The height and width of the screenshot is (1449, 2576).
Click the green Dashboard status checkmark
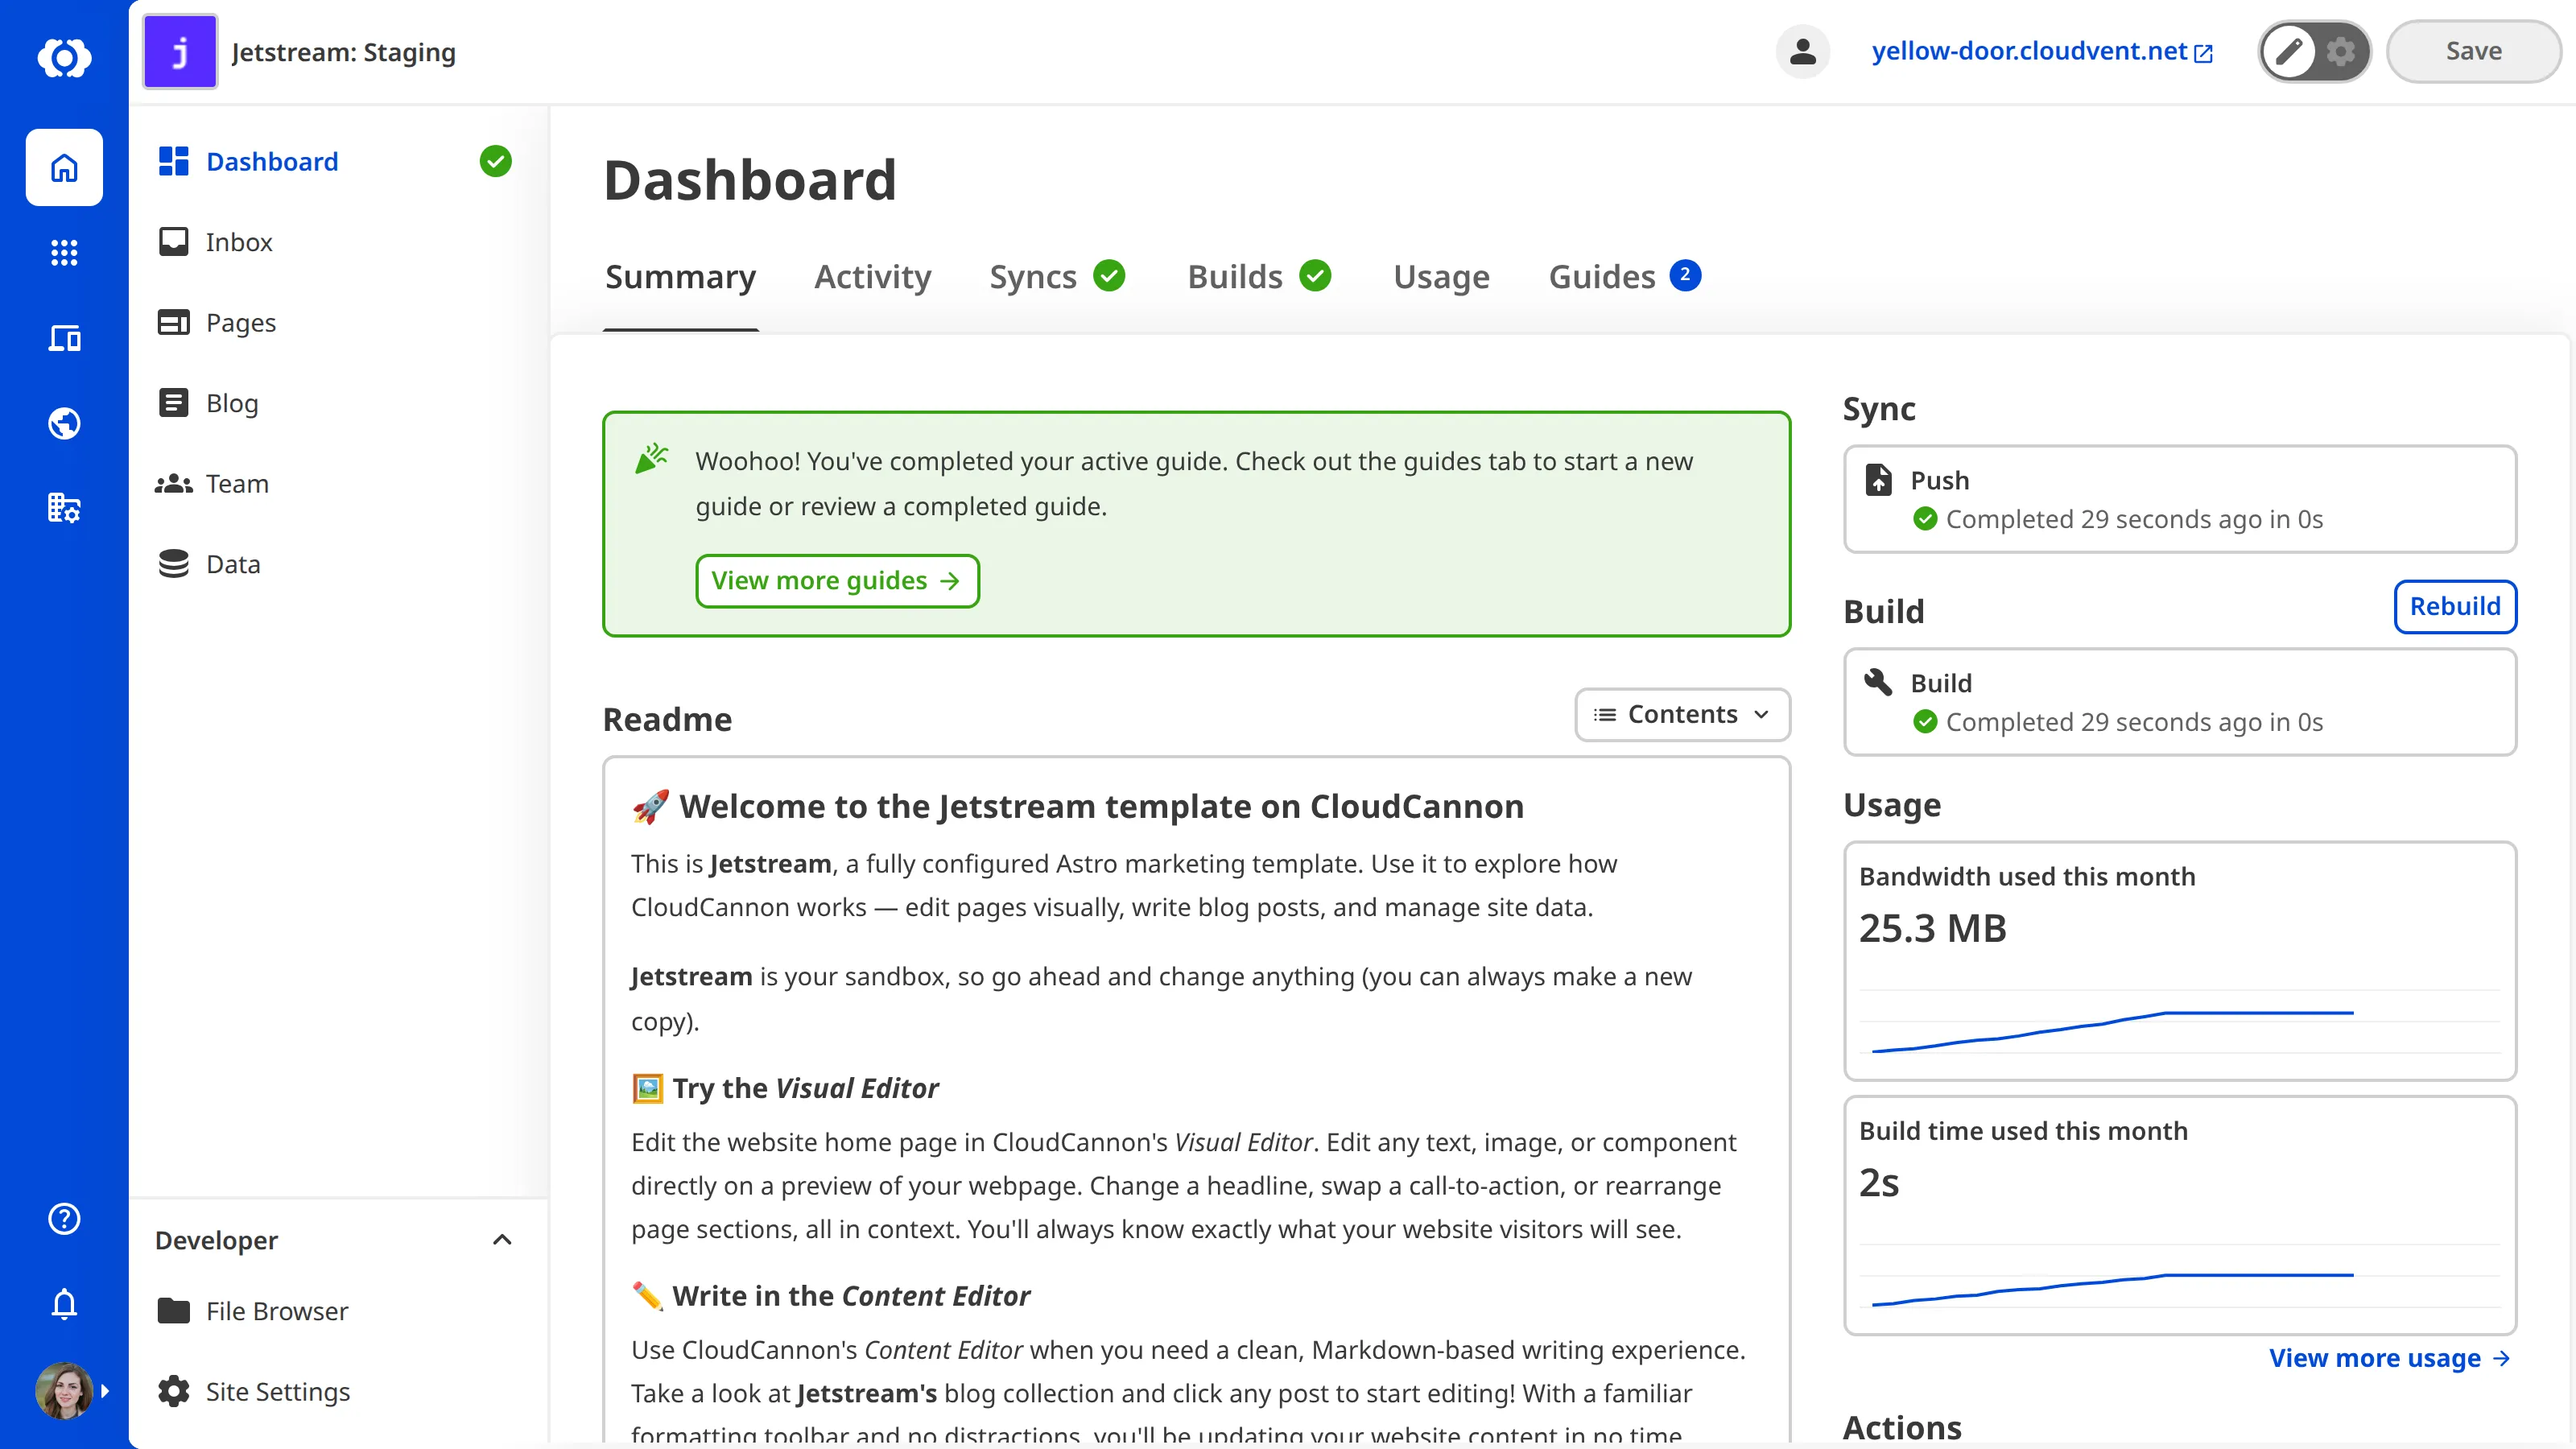pyautogui.click(x=495, y=161)
